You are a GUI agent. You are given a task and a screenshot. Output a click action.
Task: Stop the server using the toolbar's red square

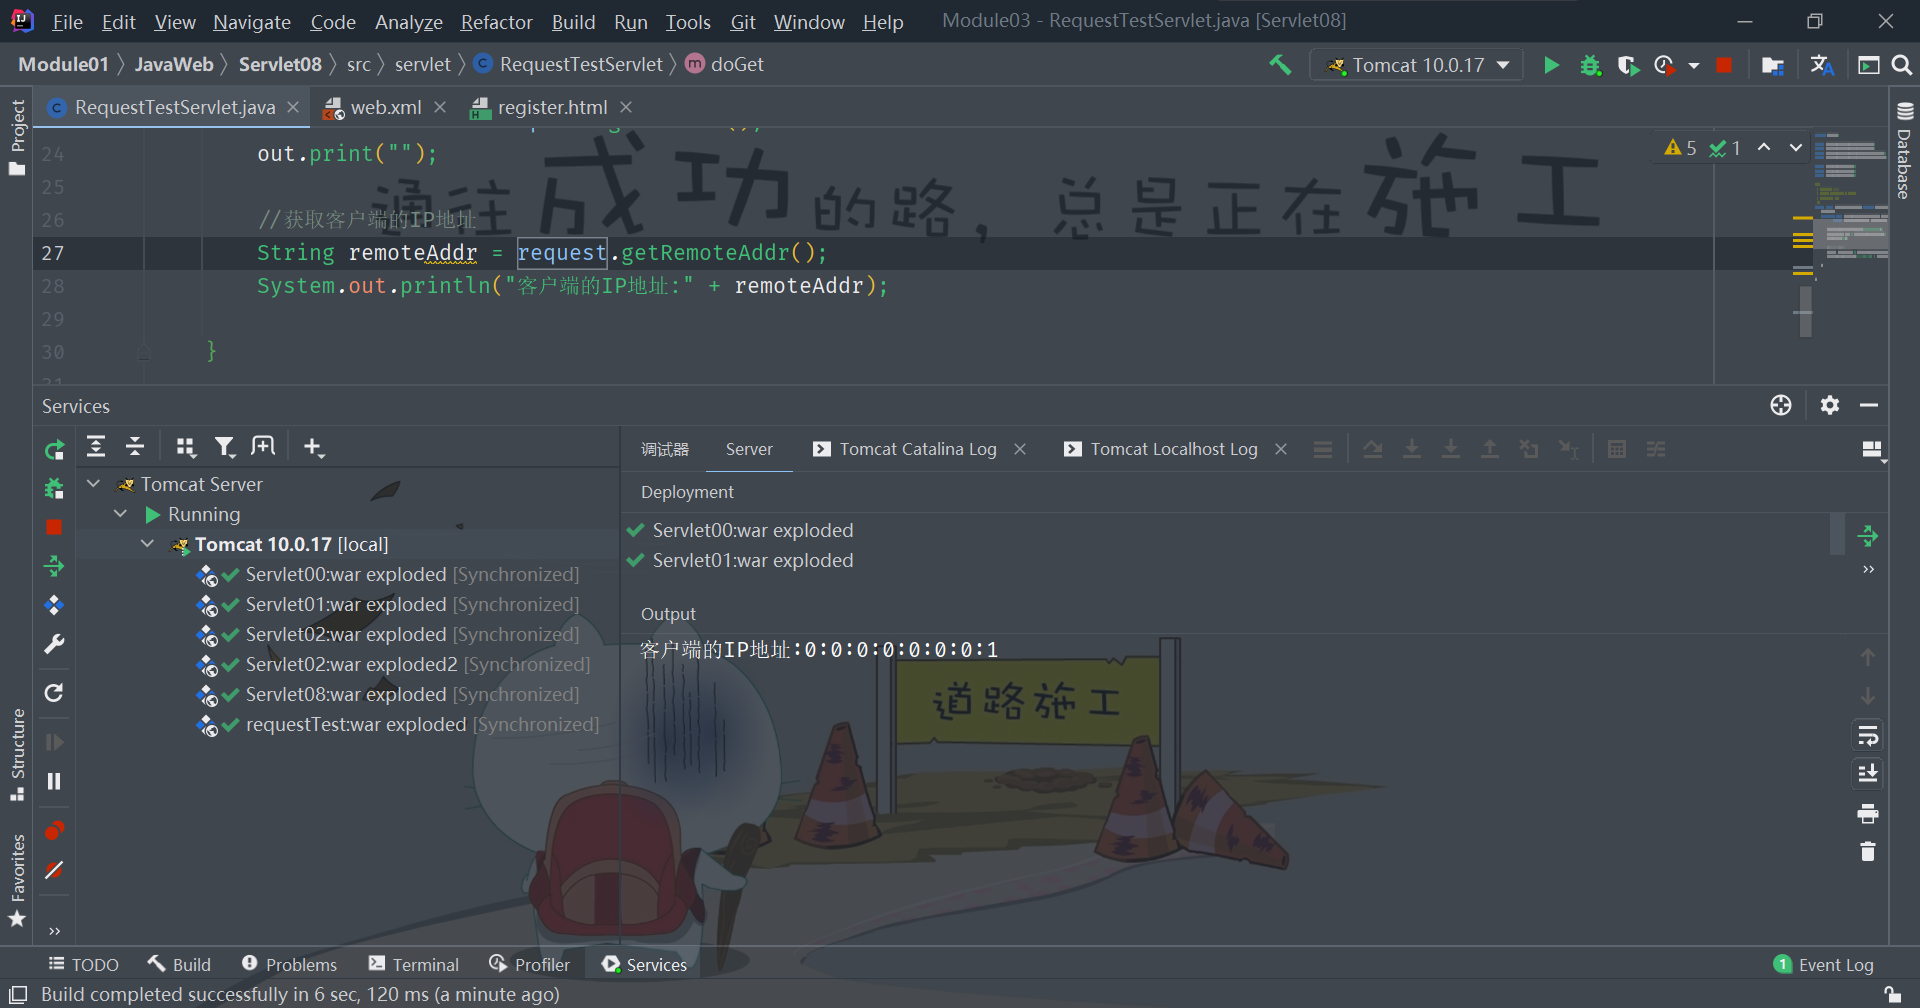point(1724,65)
